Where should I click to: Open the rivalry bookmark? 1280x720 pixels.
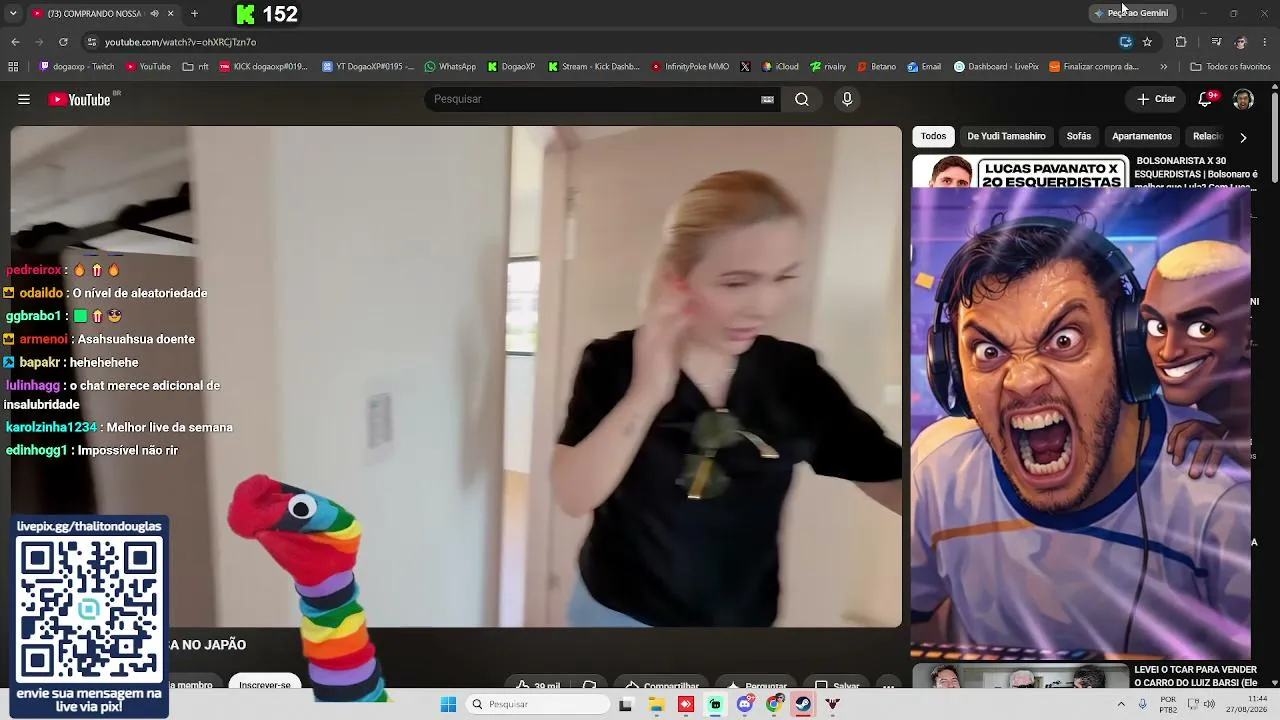coord(828,67)
